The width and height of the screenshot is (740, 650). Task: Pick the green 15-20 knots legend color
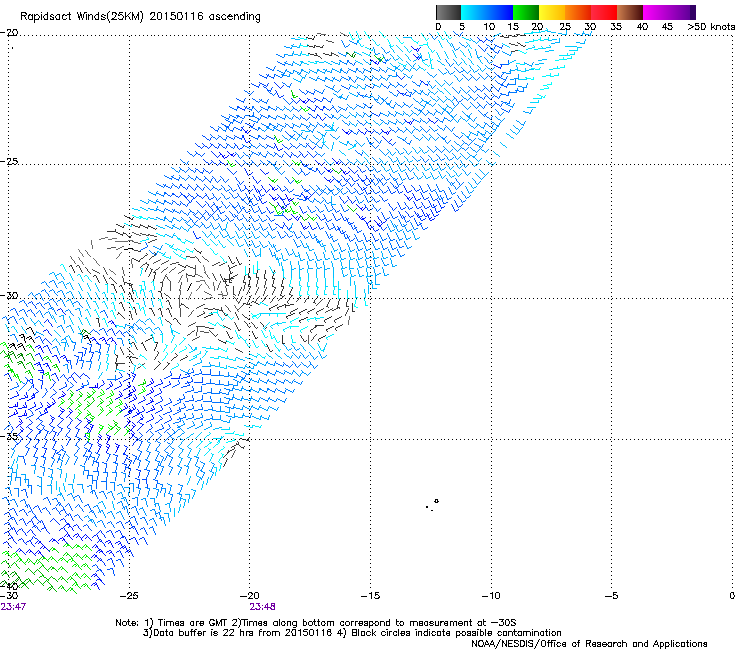[526, 12]
